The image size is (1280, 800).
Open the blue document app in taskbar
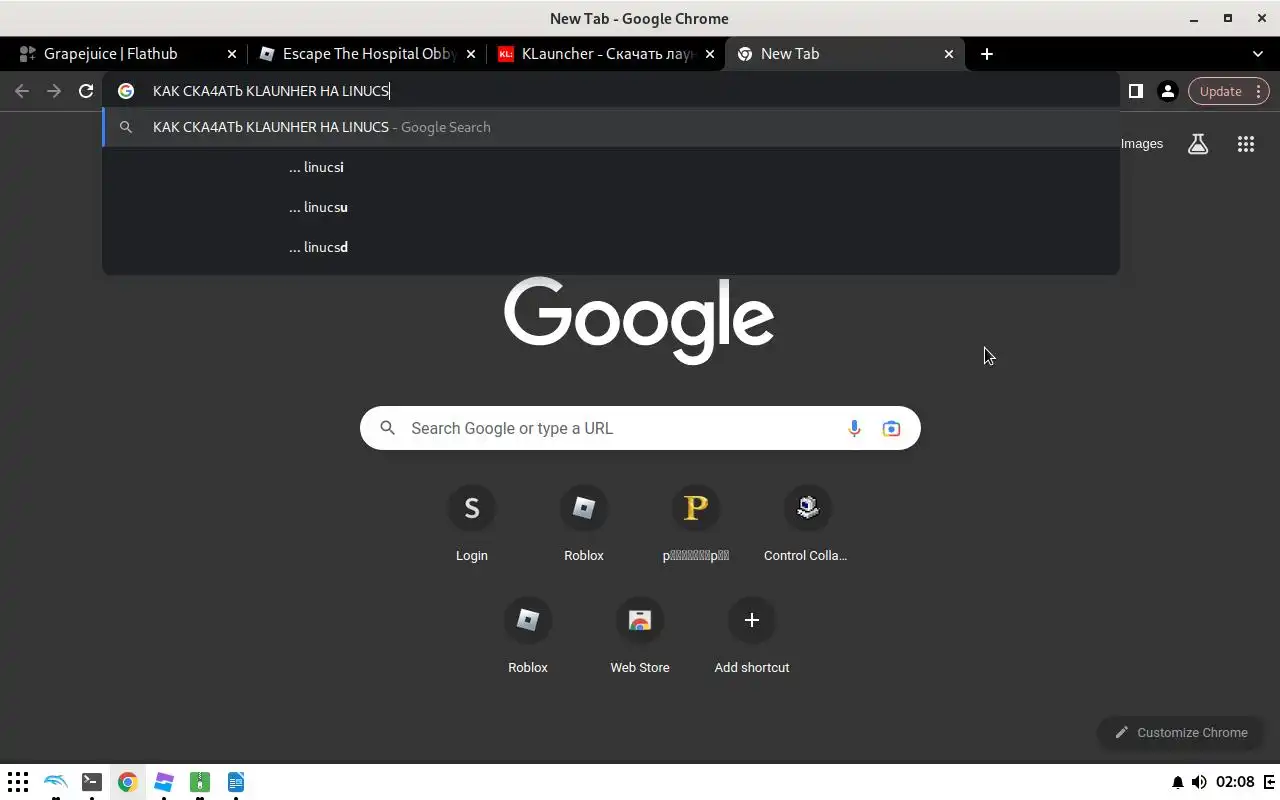pos(236,782)
